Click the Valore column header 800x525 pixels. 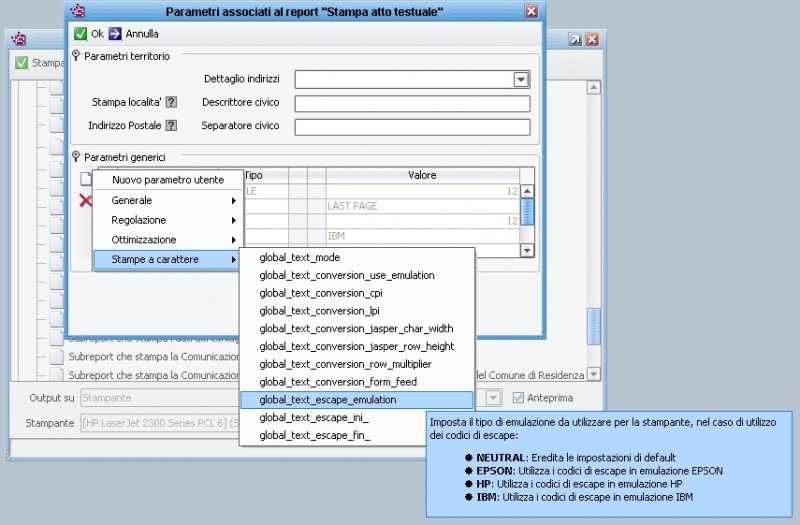(422, 175)
